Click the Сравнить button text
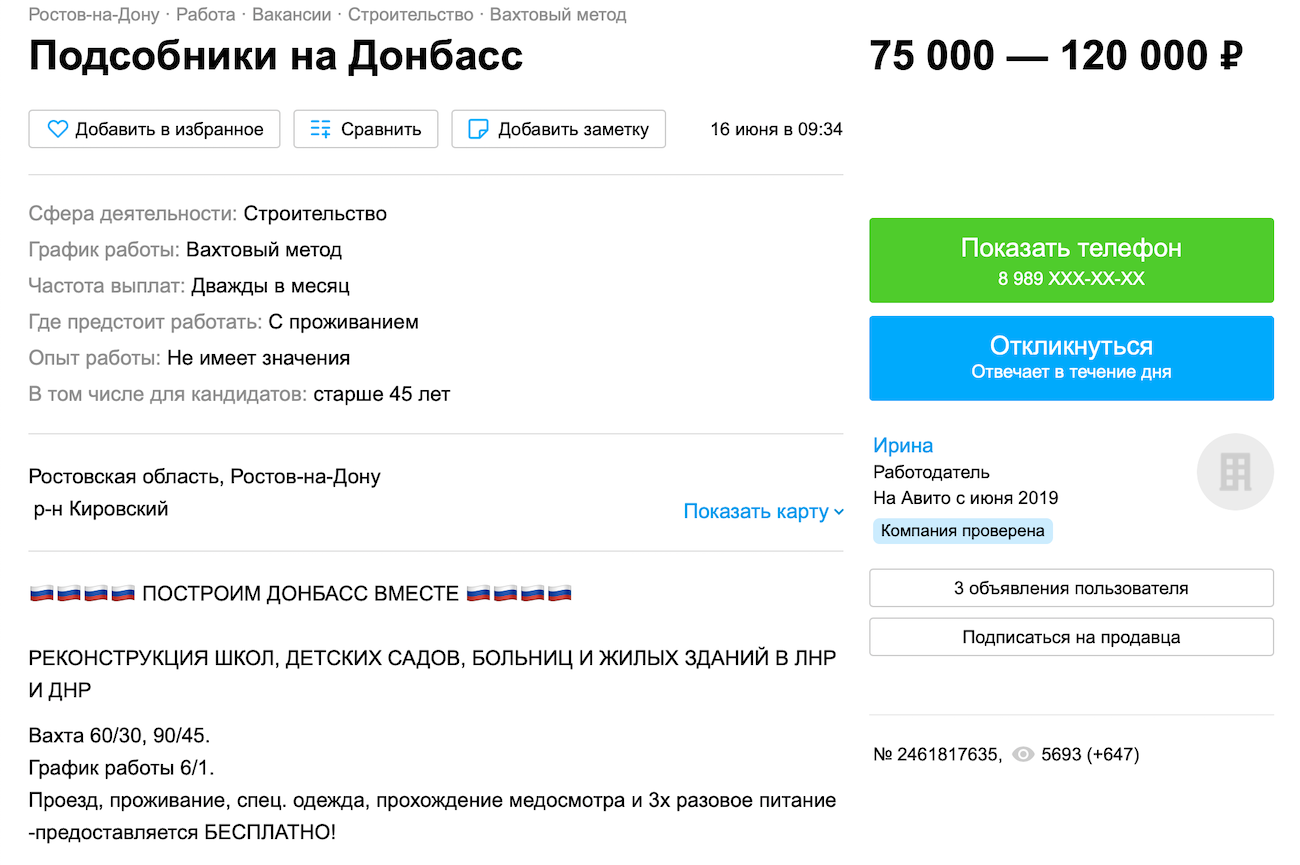This screenshot has height=865, width=1300. pos(381,129)
